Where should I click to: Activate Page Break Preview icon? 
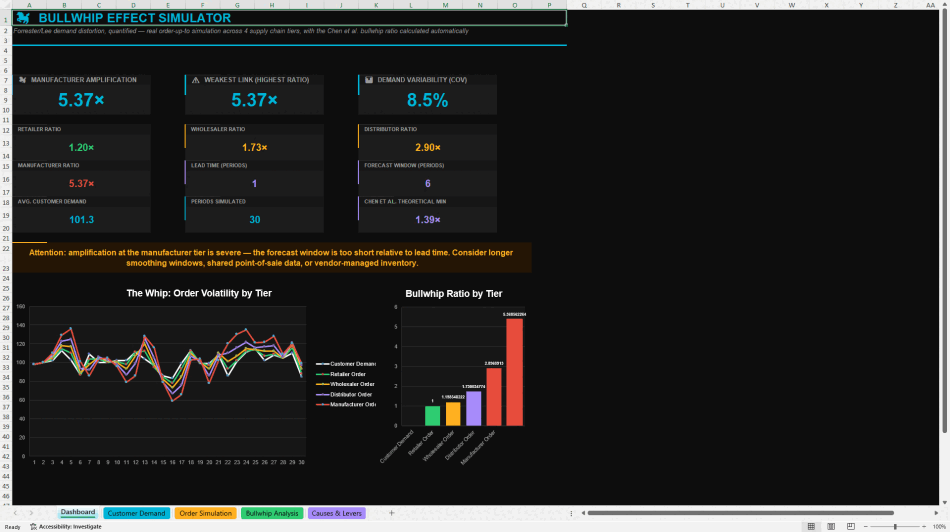click(851, 527)
